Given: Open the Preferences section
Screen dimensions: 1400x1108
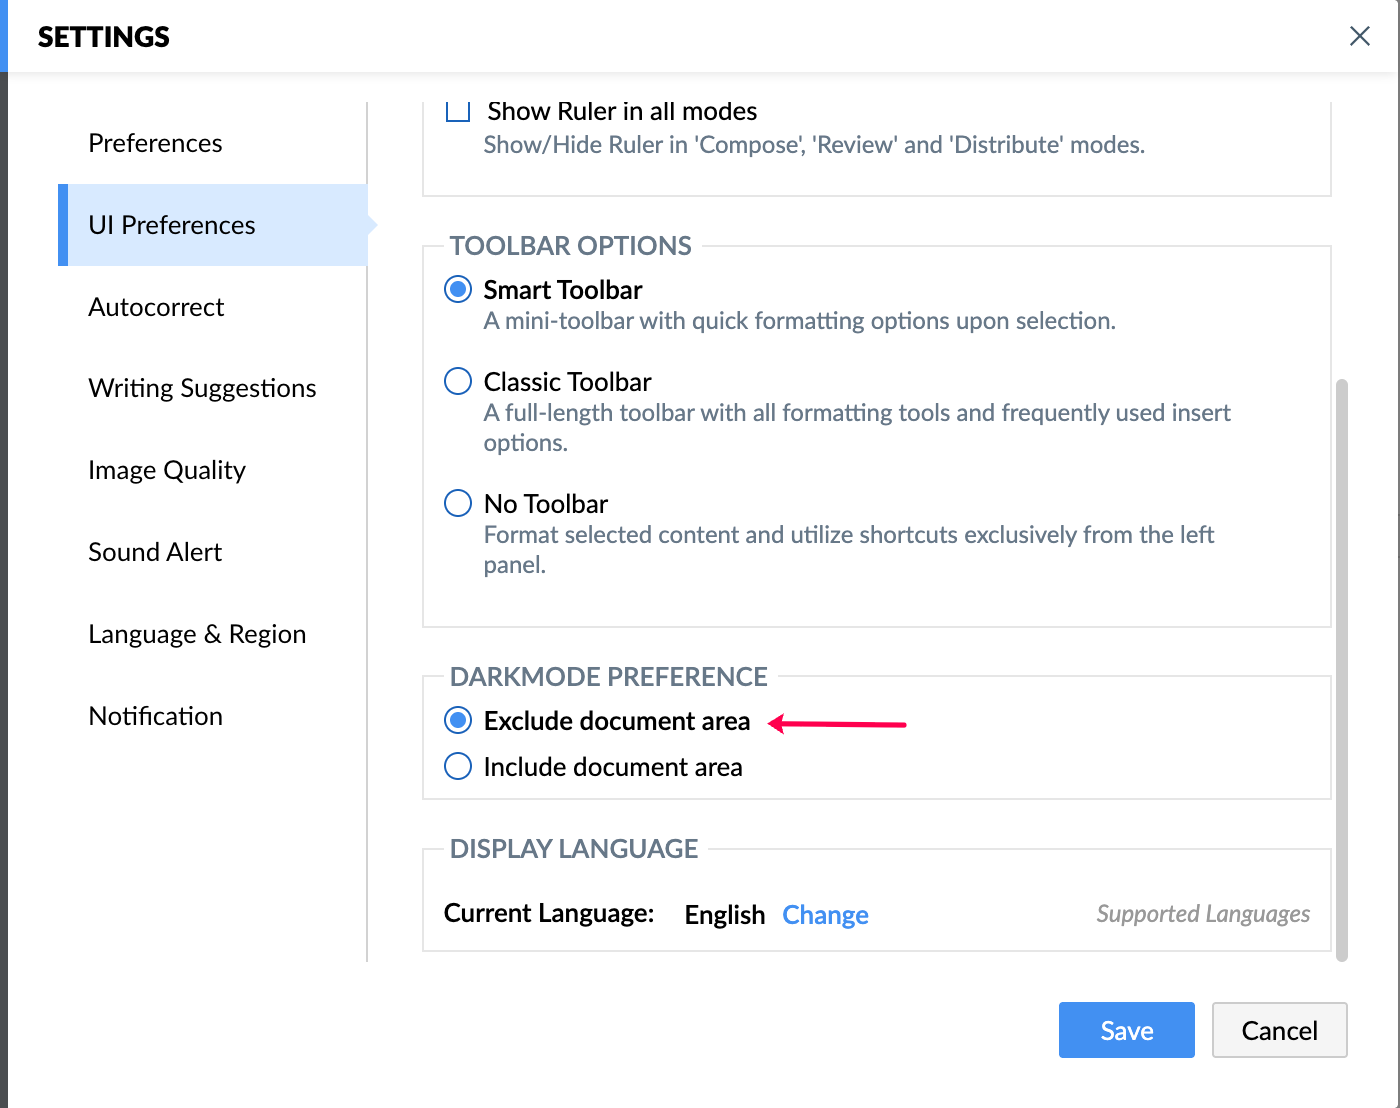Looking at the screenshot, I should pyautogui.click(x=155, y=143).
